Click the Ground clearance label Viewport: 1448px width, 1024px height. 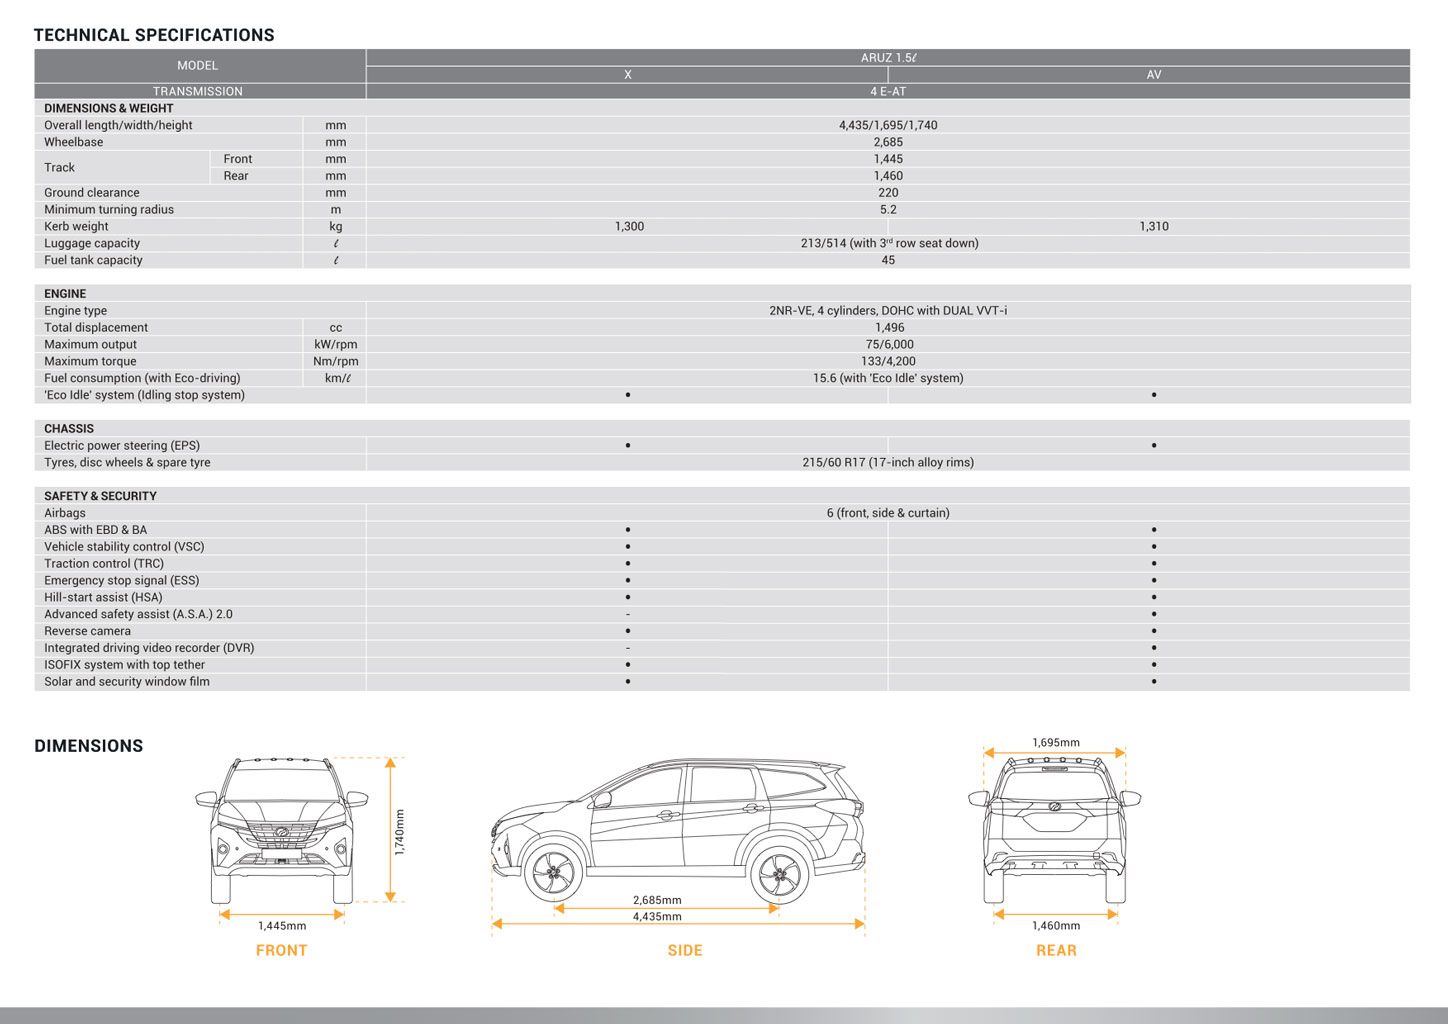[x=92, y=193]
